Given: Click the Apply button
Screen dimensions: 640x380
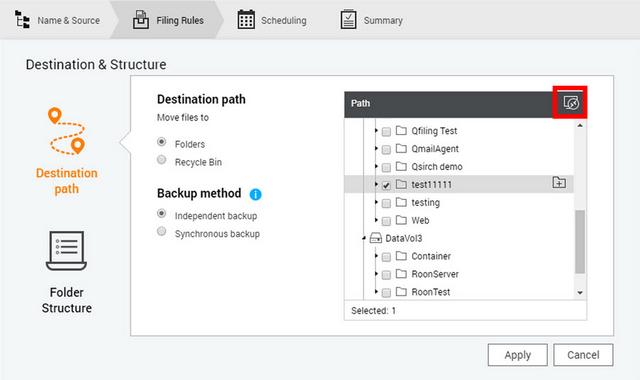Looking at the screenshot, I should pos(518,355).
